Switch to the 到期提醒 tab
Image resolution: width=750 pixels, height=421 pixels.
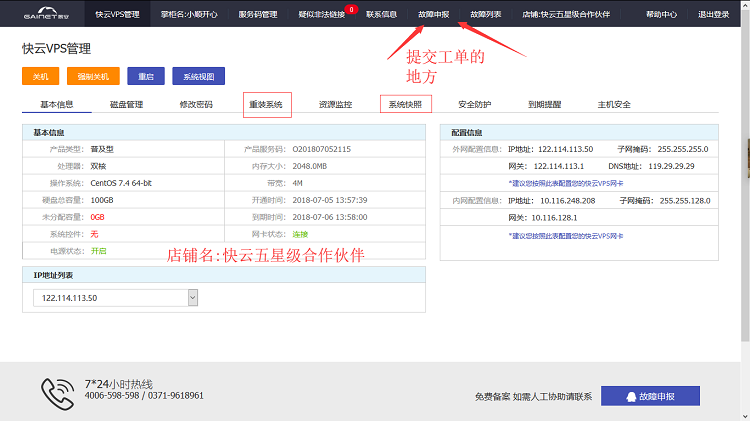click(544, 104)
